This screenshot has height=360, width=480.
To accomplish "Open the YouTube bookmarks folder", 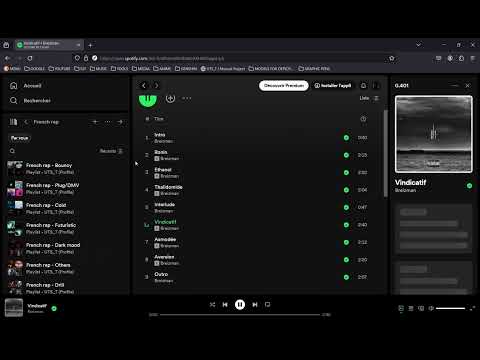I will coord(59,69).
